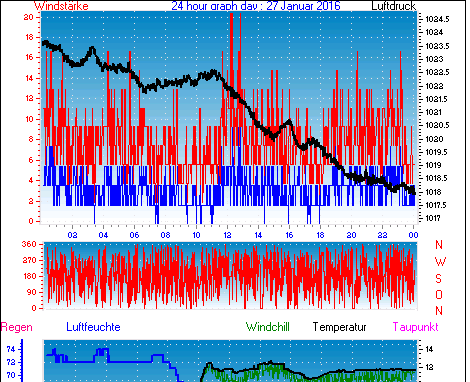Click the pink Regen legend label
The width and height of the screenshot is (470, 382).
(x=17, y=327)
